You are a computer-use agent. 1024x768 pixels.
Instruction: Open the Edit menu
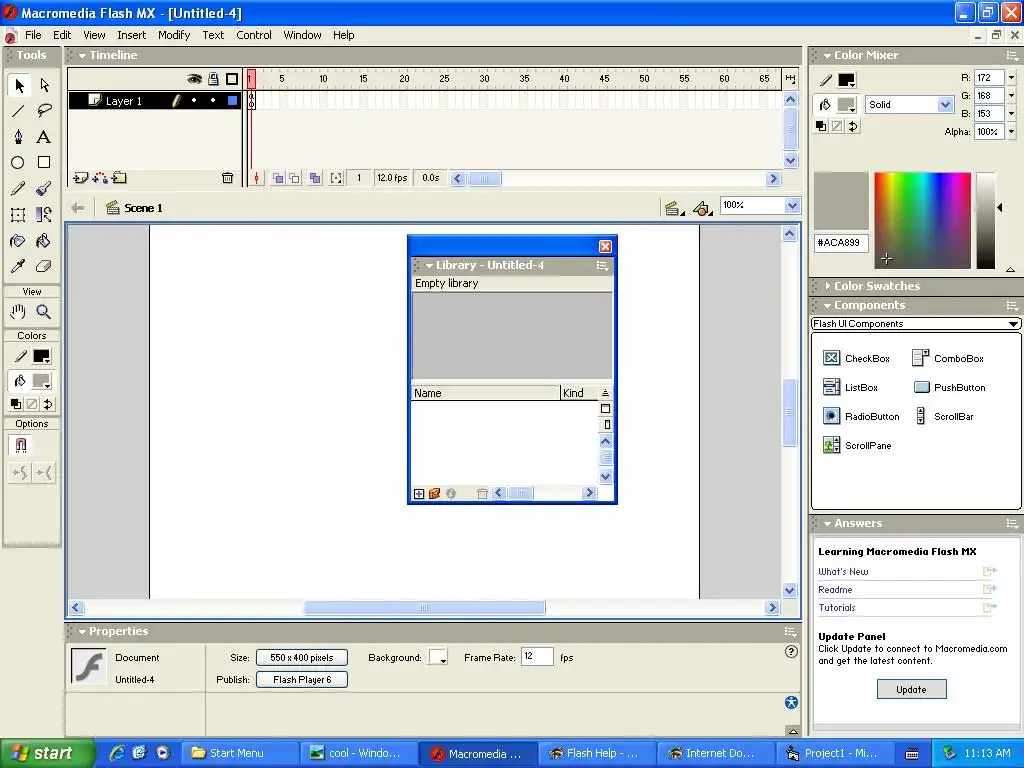click(x=62, y=35)
